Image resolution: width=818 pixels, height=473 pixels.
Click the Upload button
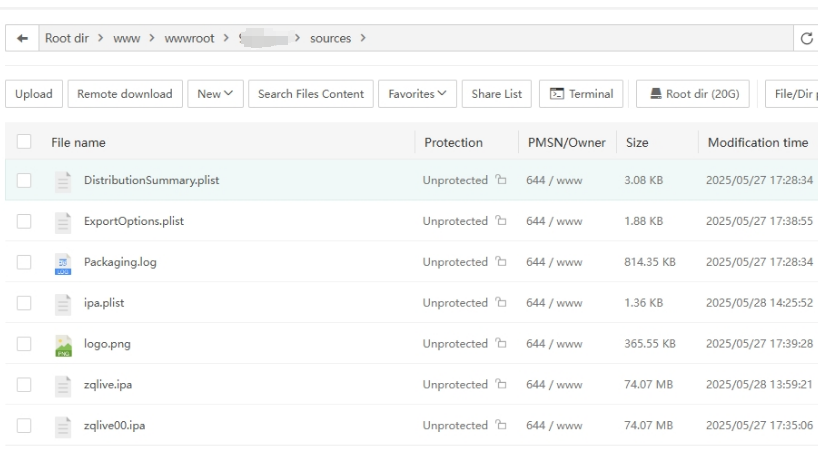coord(34,94)
